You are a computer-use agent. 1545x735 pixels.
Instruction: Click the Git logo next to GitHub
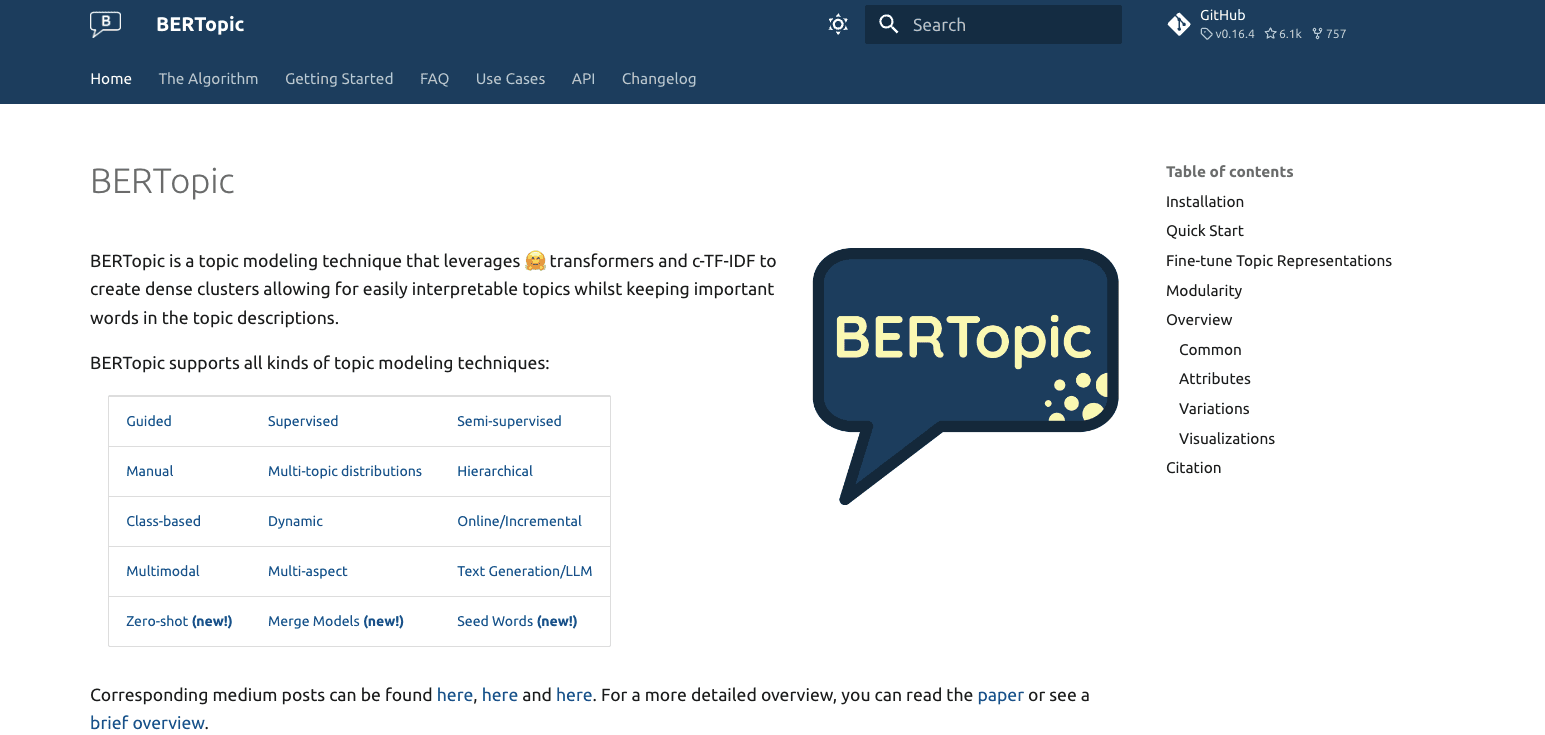point(1179,23)
